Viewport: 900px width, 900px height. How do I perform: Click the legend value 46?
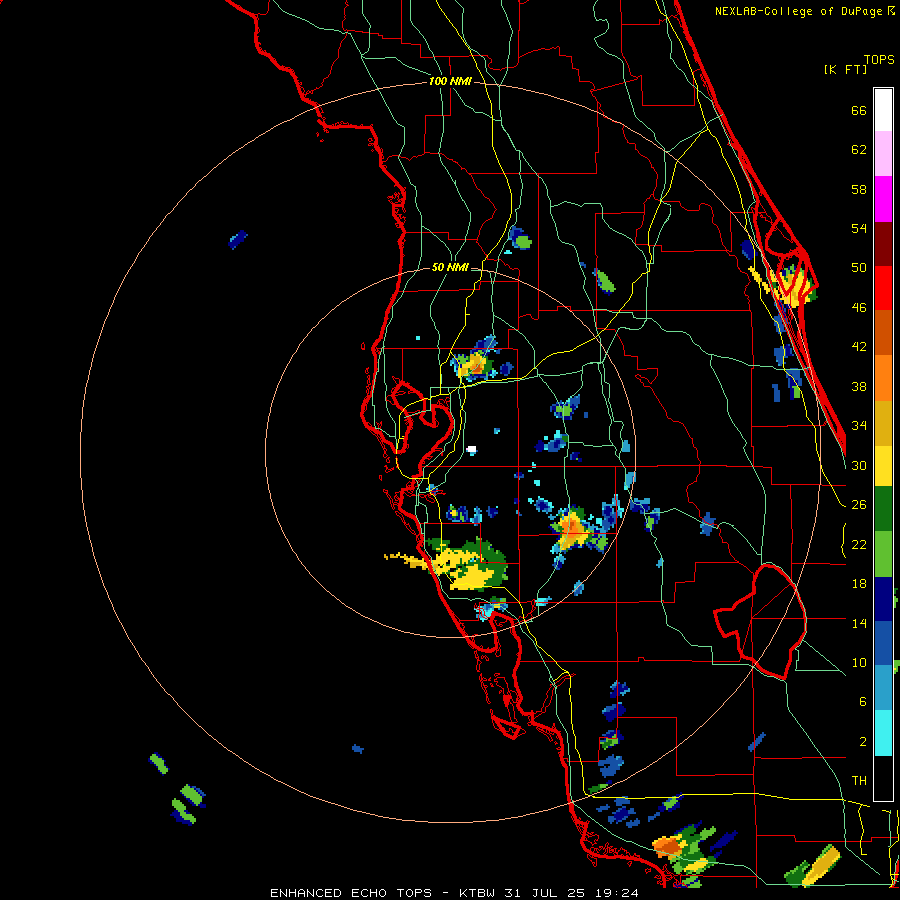[859, 308]
